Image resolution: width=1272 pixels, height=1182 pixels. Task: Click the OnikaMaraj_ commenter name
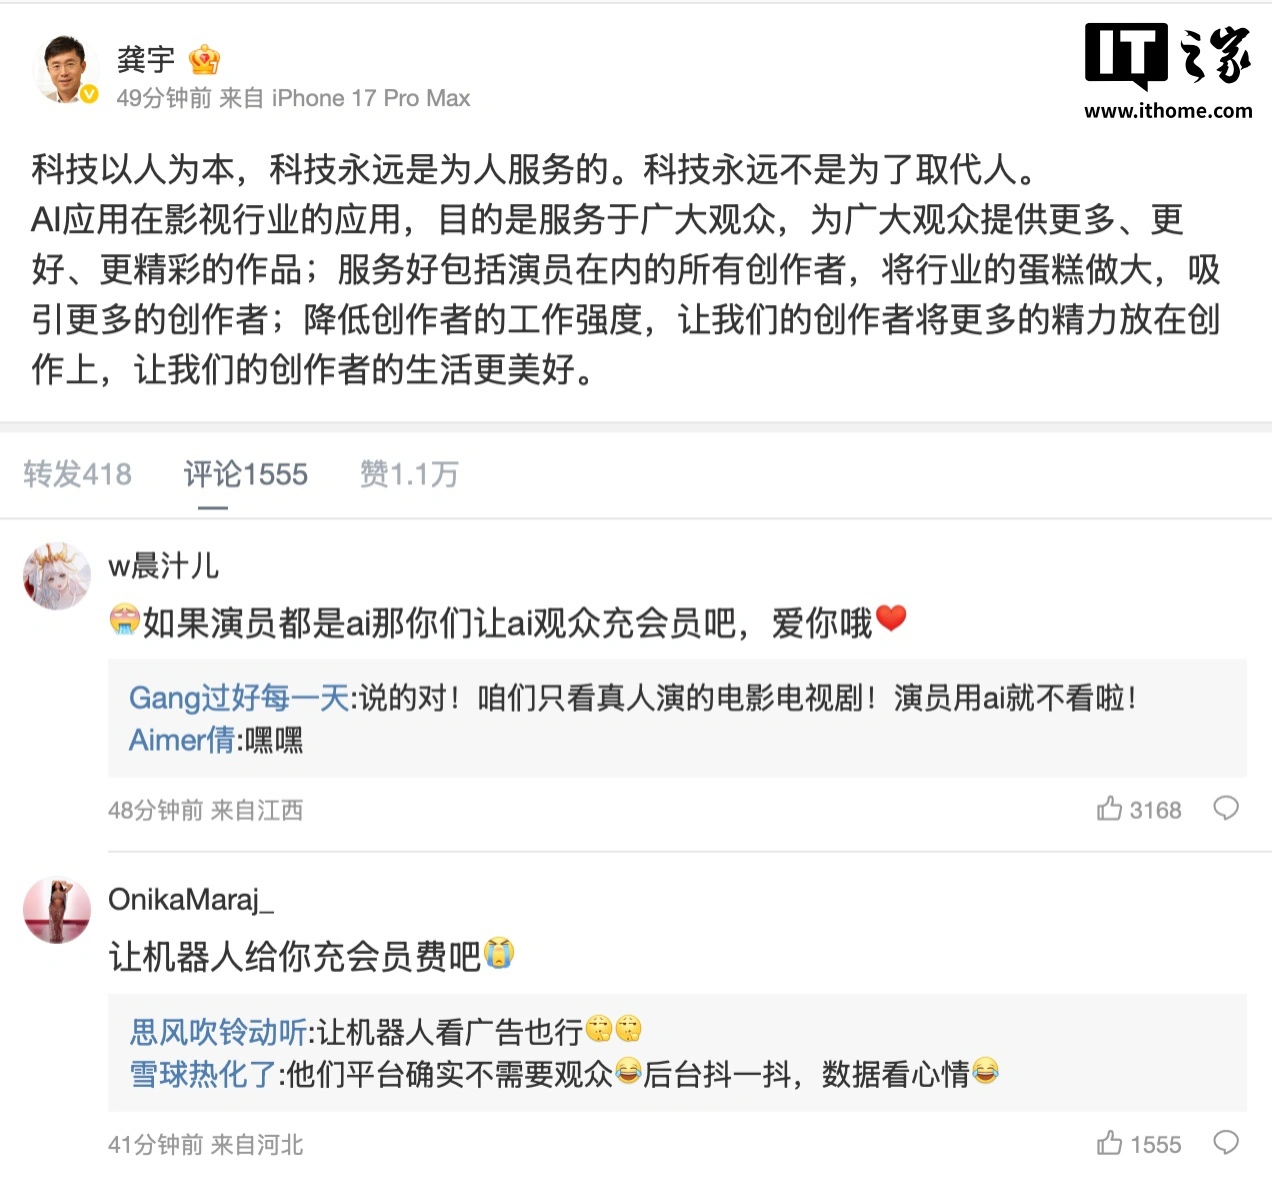click(190, 900)
